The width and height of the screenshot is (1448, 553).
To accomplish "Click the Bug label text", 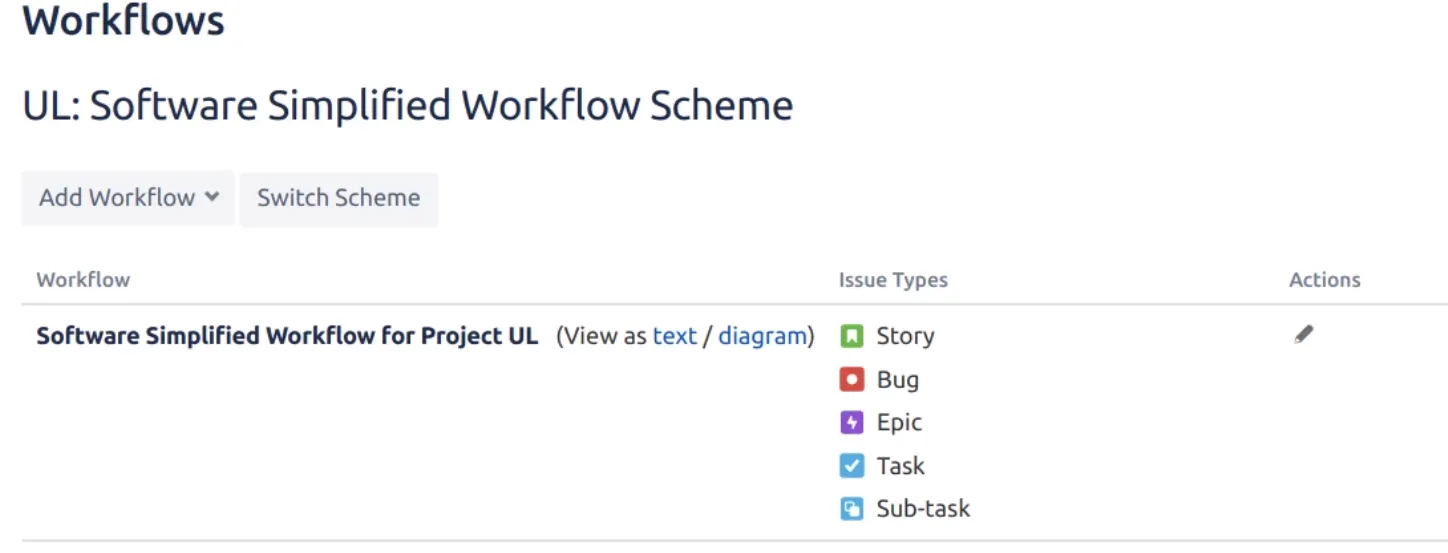I will tap(897, 380).
